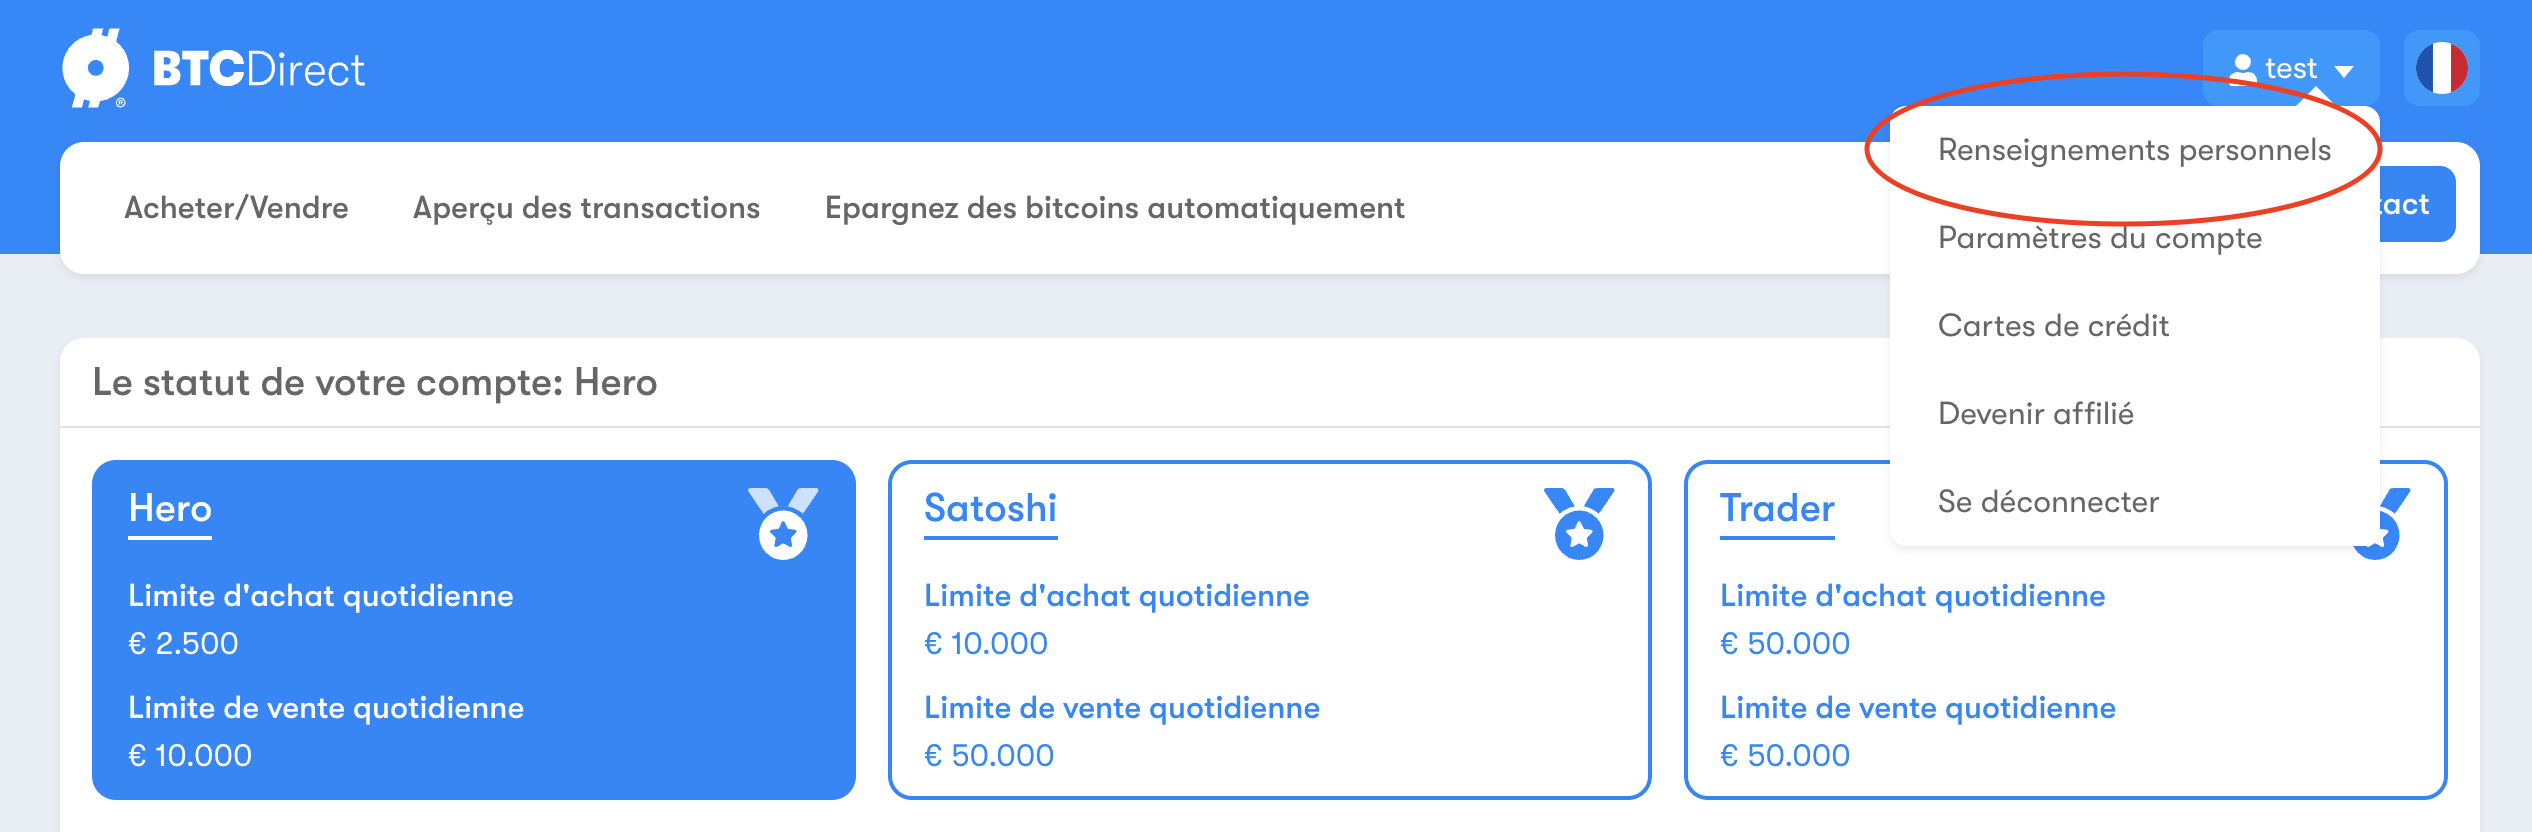Viewport: 2532px width, 832px height.
Task: Select Devenir affilié option
Action: (x=2035, y=414)
